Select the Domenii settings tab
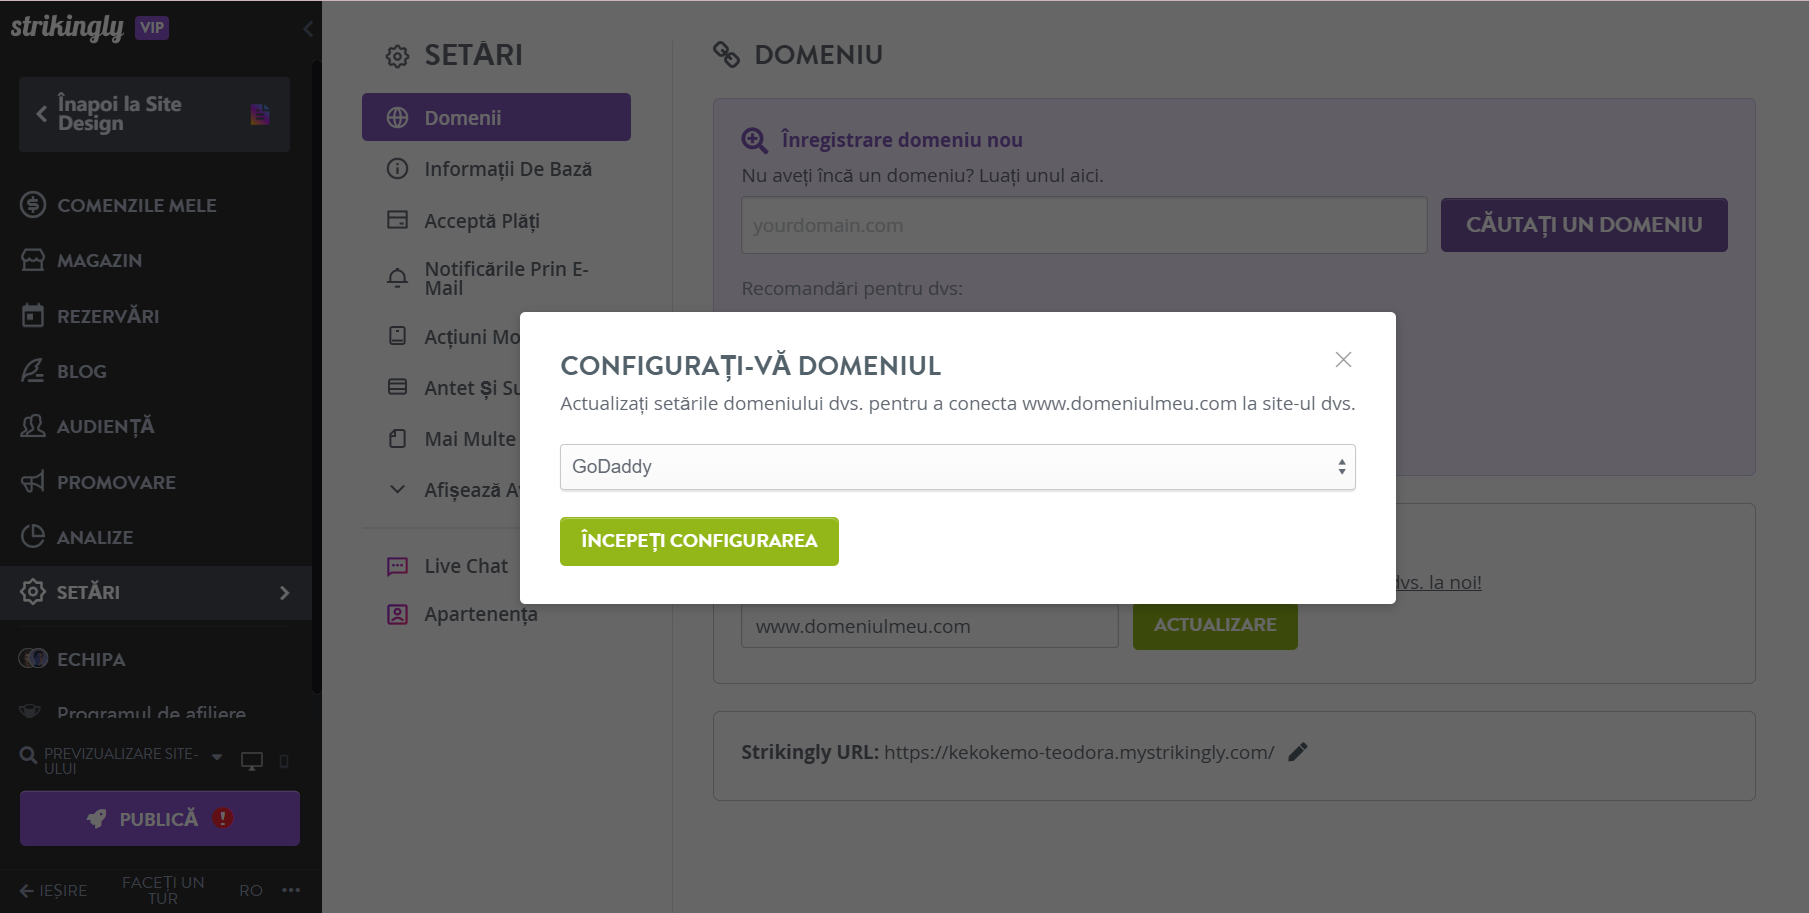The image size is (1809, 913). (x=496, y=117)
